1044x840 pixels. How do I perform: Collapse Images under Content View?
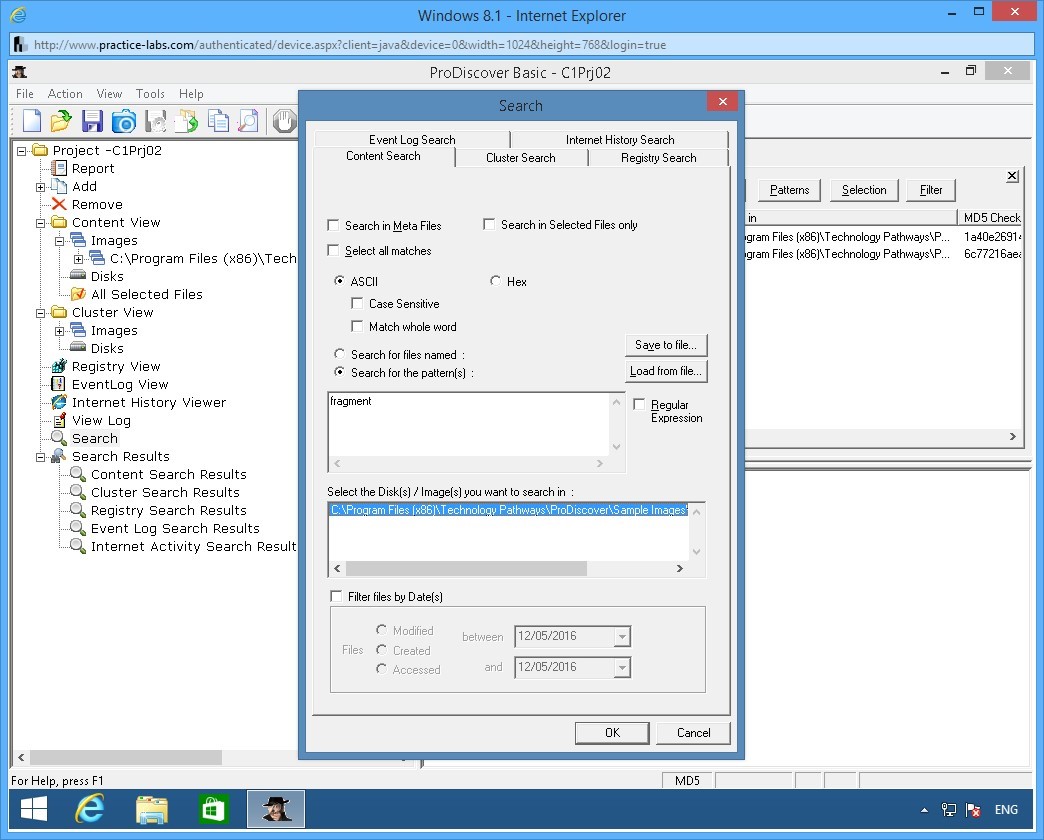[x=59, y=241]
